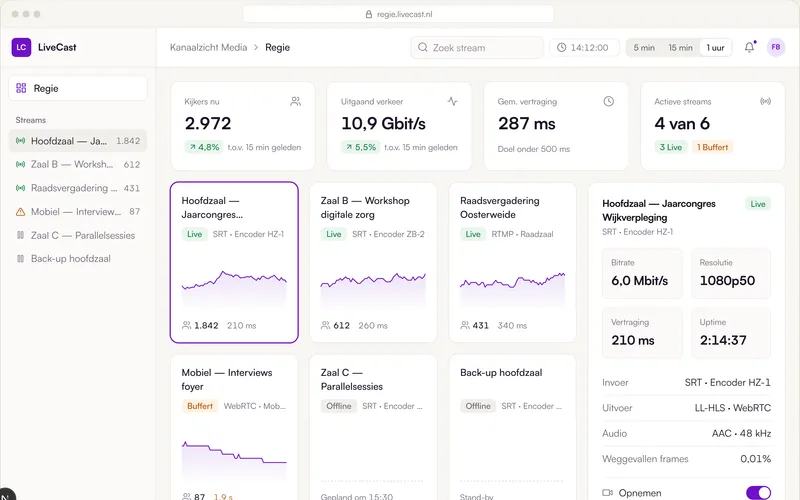Click the 287 ms average delay value

527,123
